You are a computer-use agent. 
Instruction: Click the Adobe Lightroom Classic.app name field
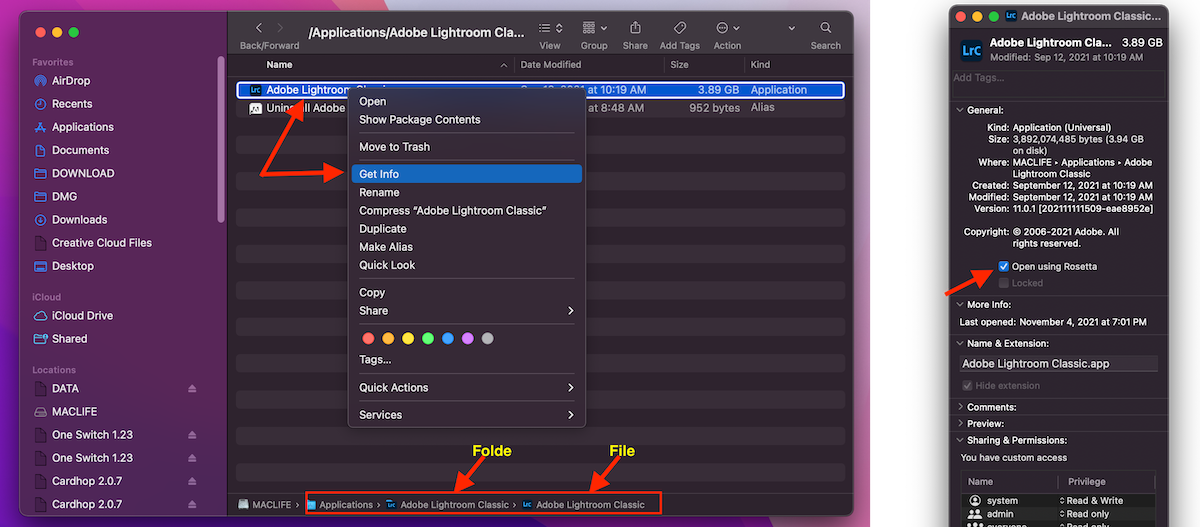[x=1057, y=364]
